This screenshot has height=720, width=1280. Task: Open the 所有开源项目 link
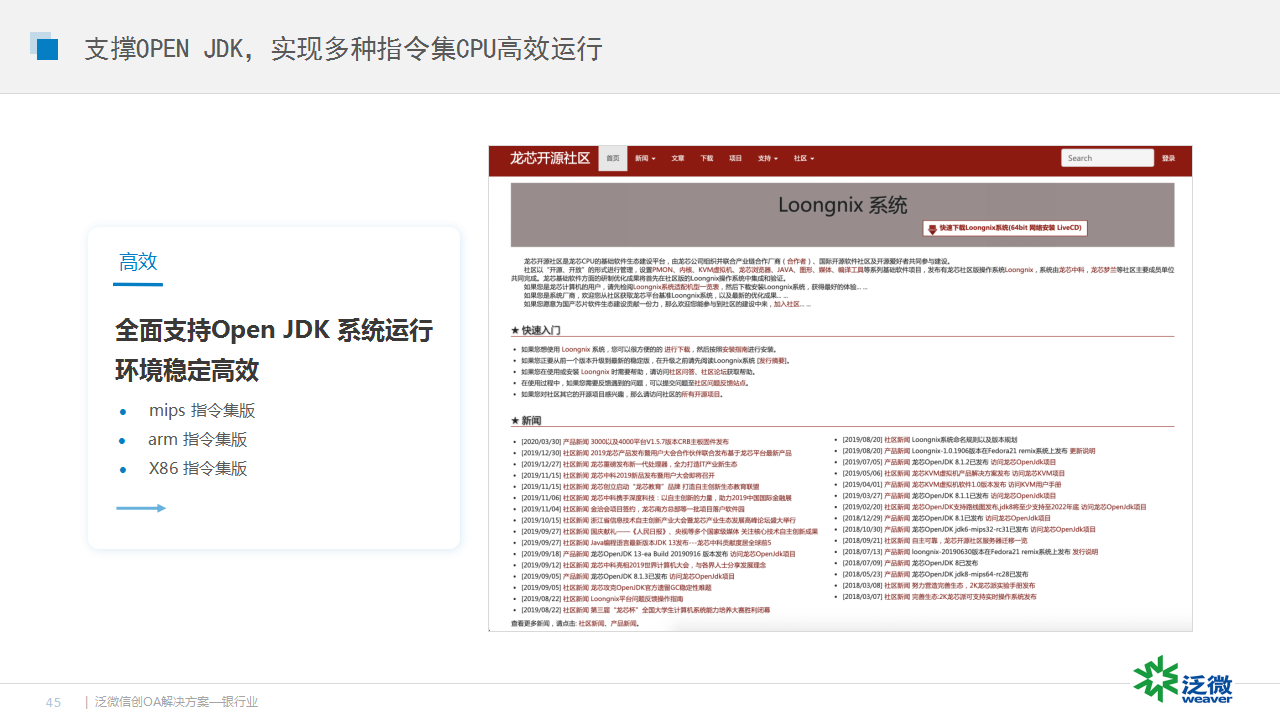[701, 394]
